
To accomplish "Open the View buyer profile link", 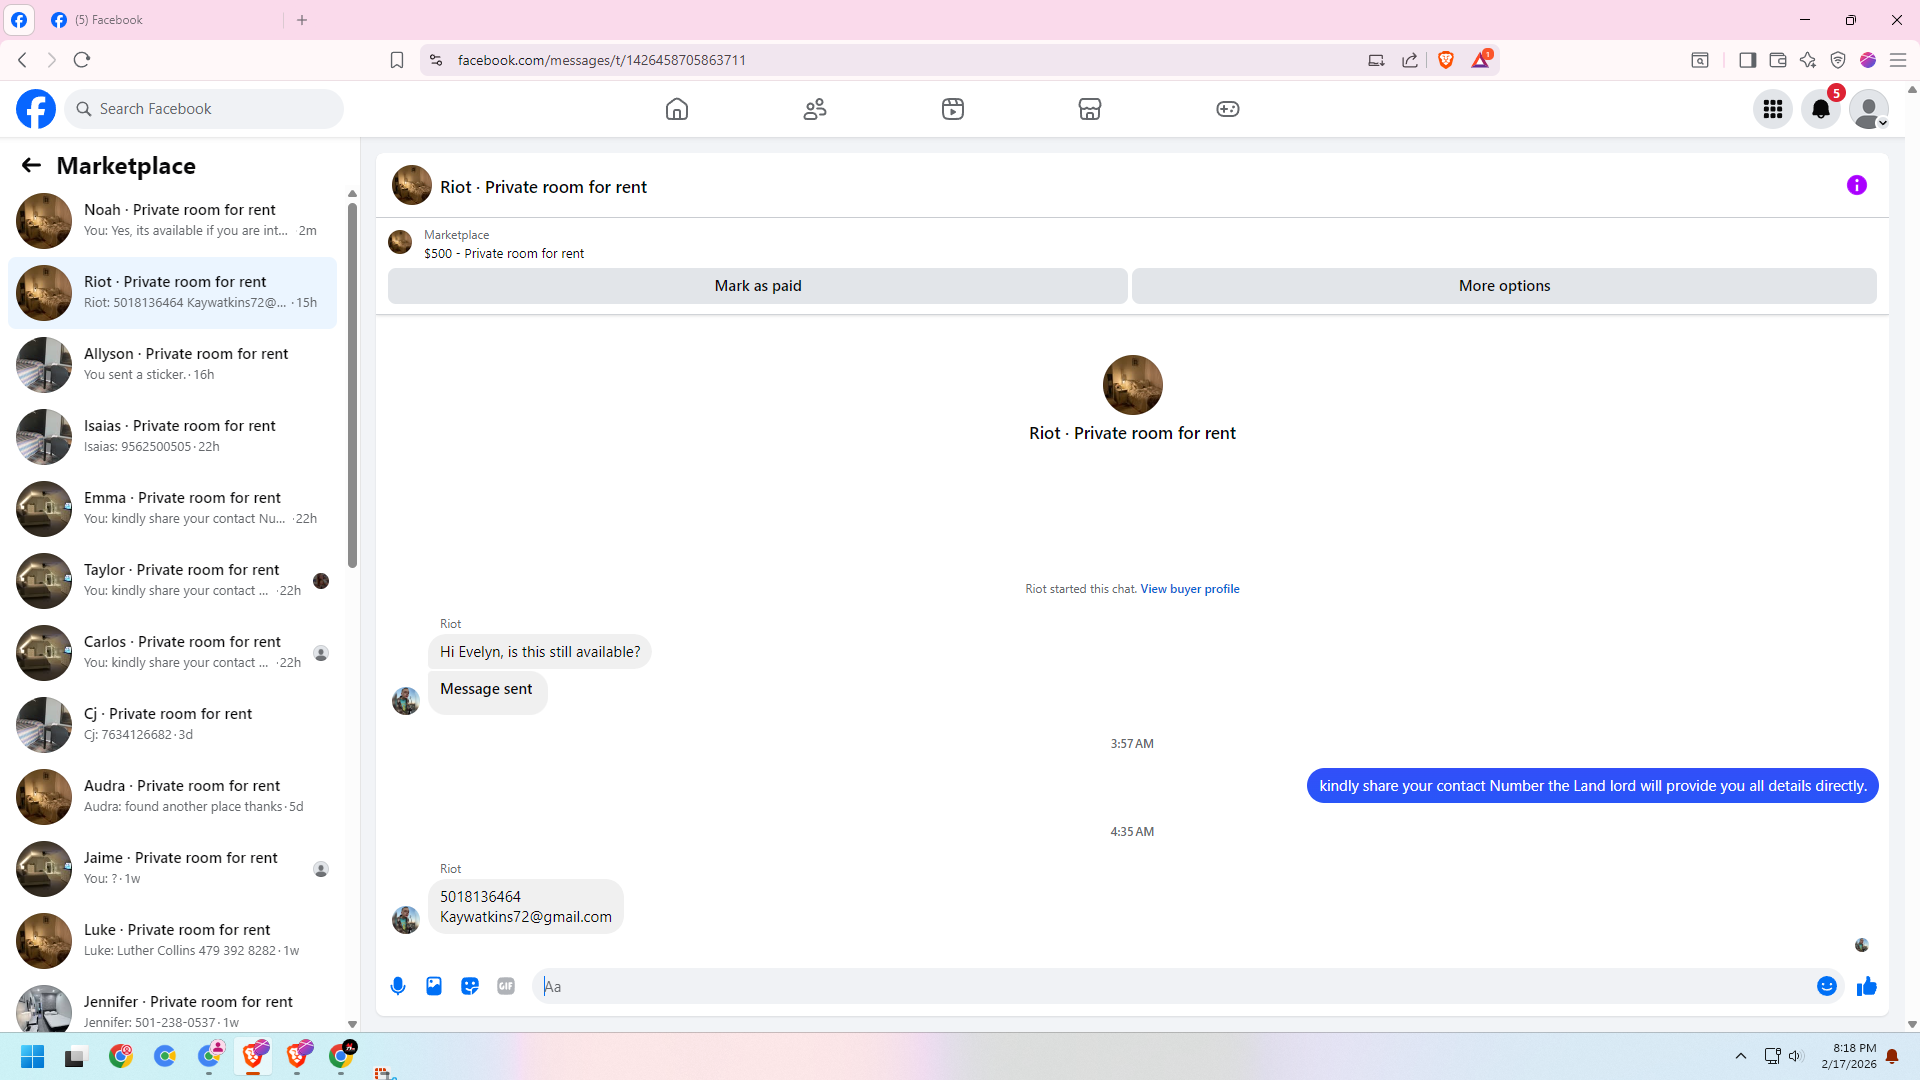I will tap(1190, 589).
